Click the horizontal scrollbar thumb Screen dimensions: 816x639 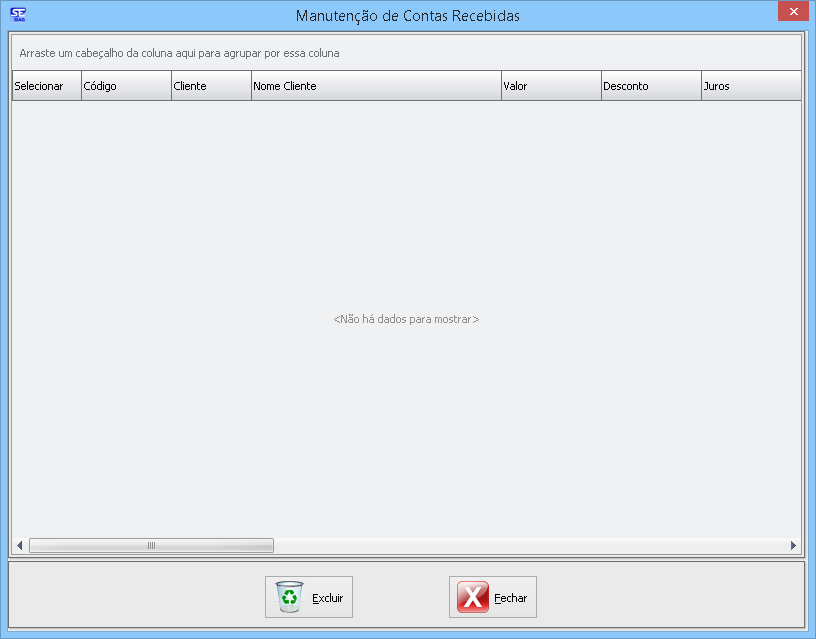click(151, 546)
